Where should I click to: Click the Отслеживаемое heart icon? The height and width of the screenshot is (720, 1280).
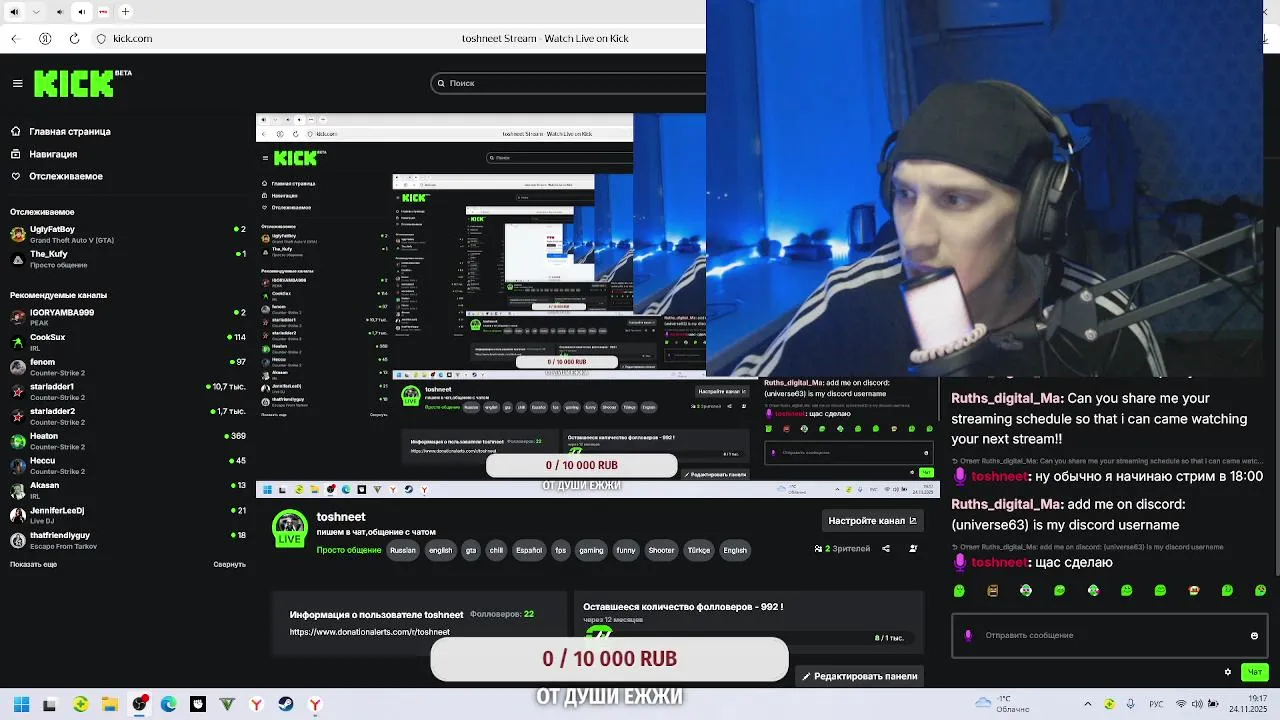(x=16, y=176)
